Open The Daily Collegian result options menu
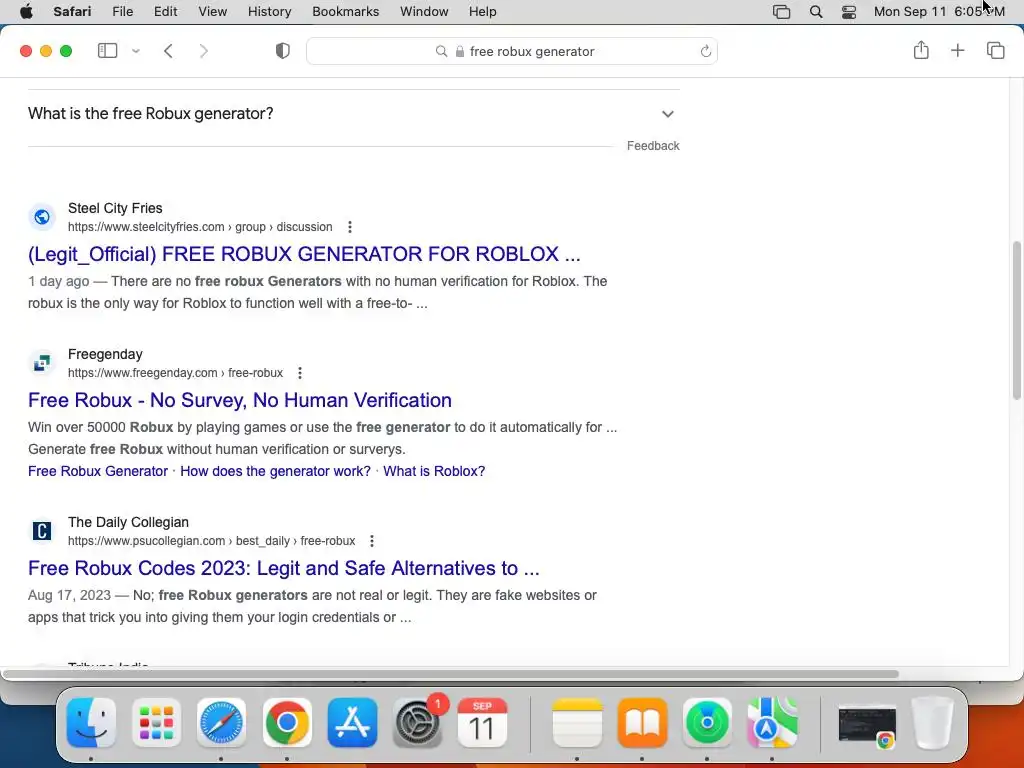 372,541
